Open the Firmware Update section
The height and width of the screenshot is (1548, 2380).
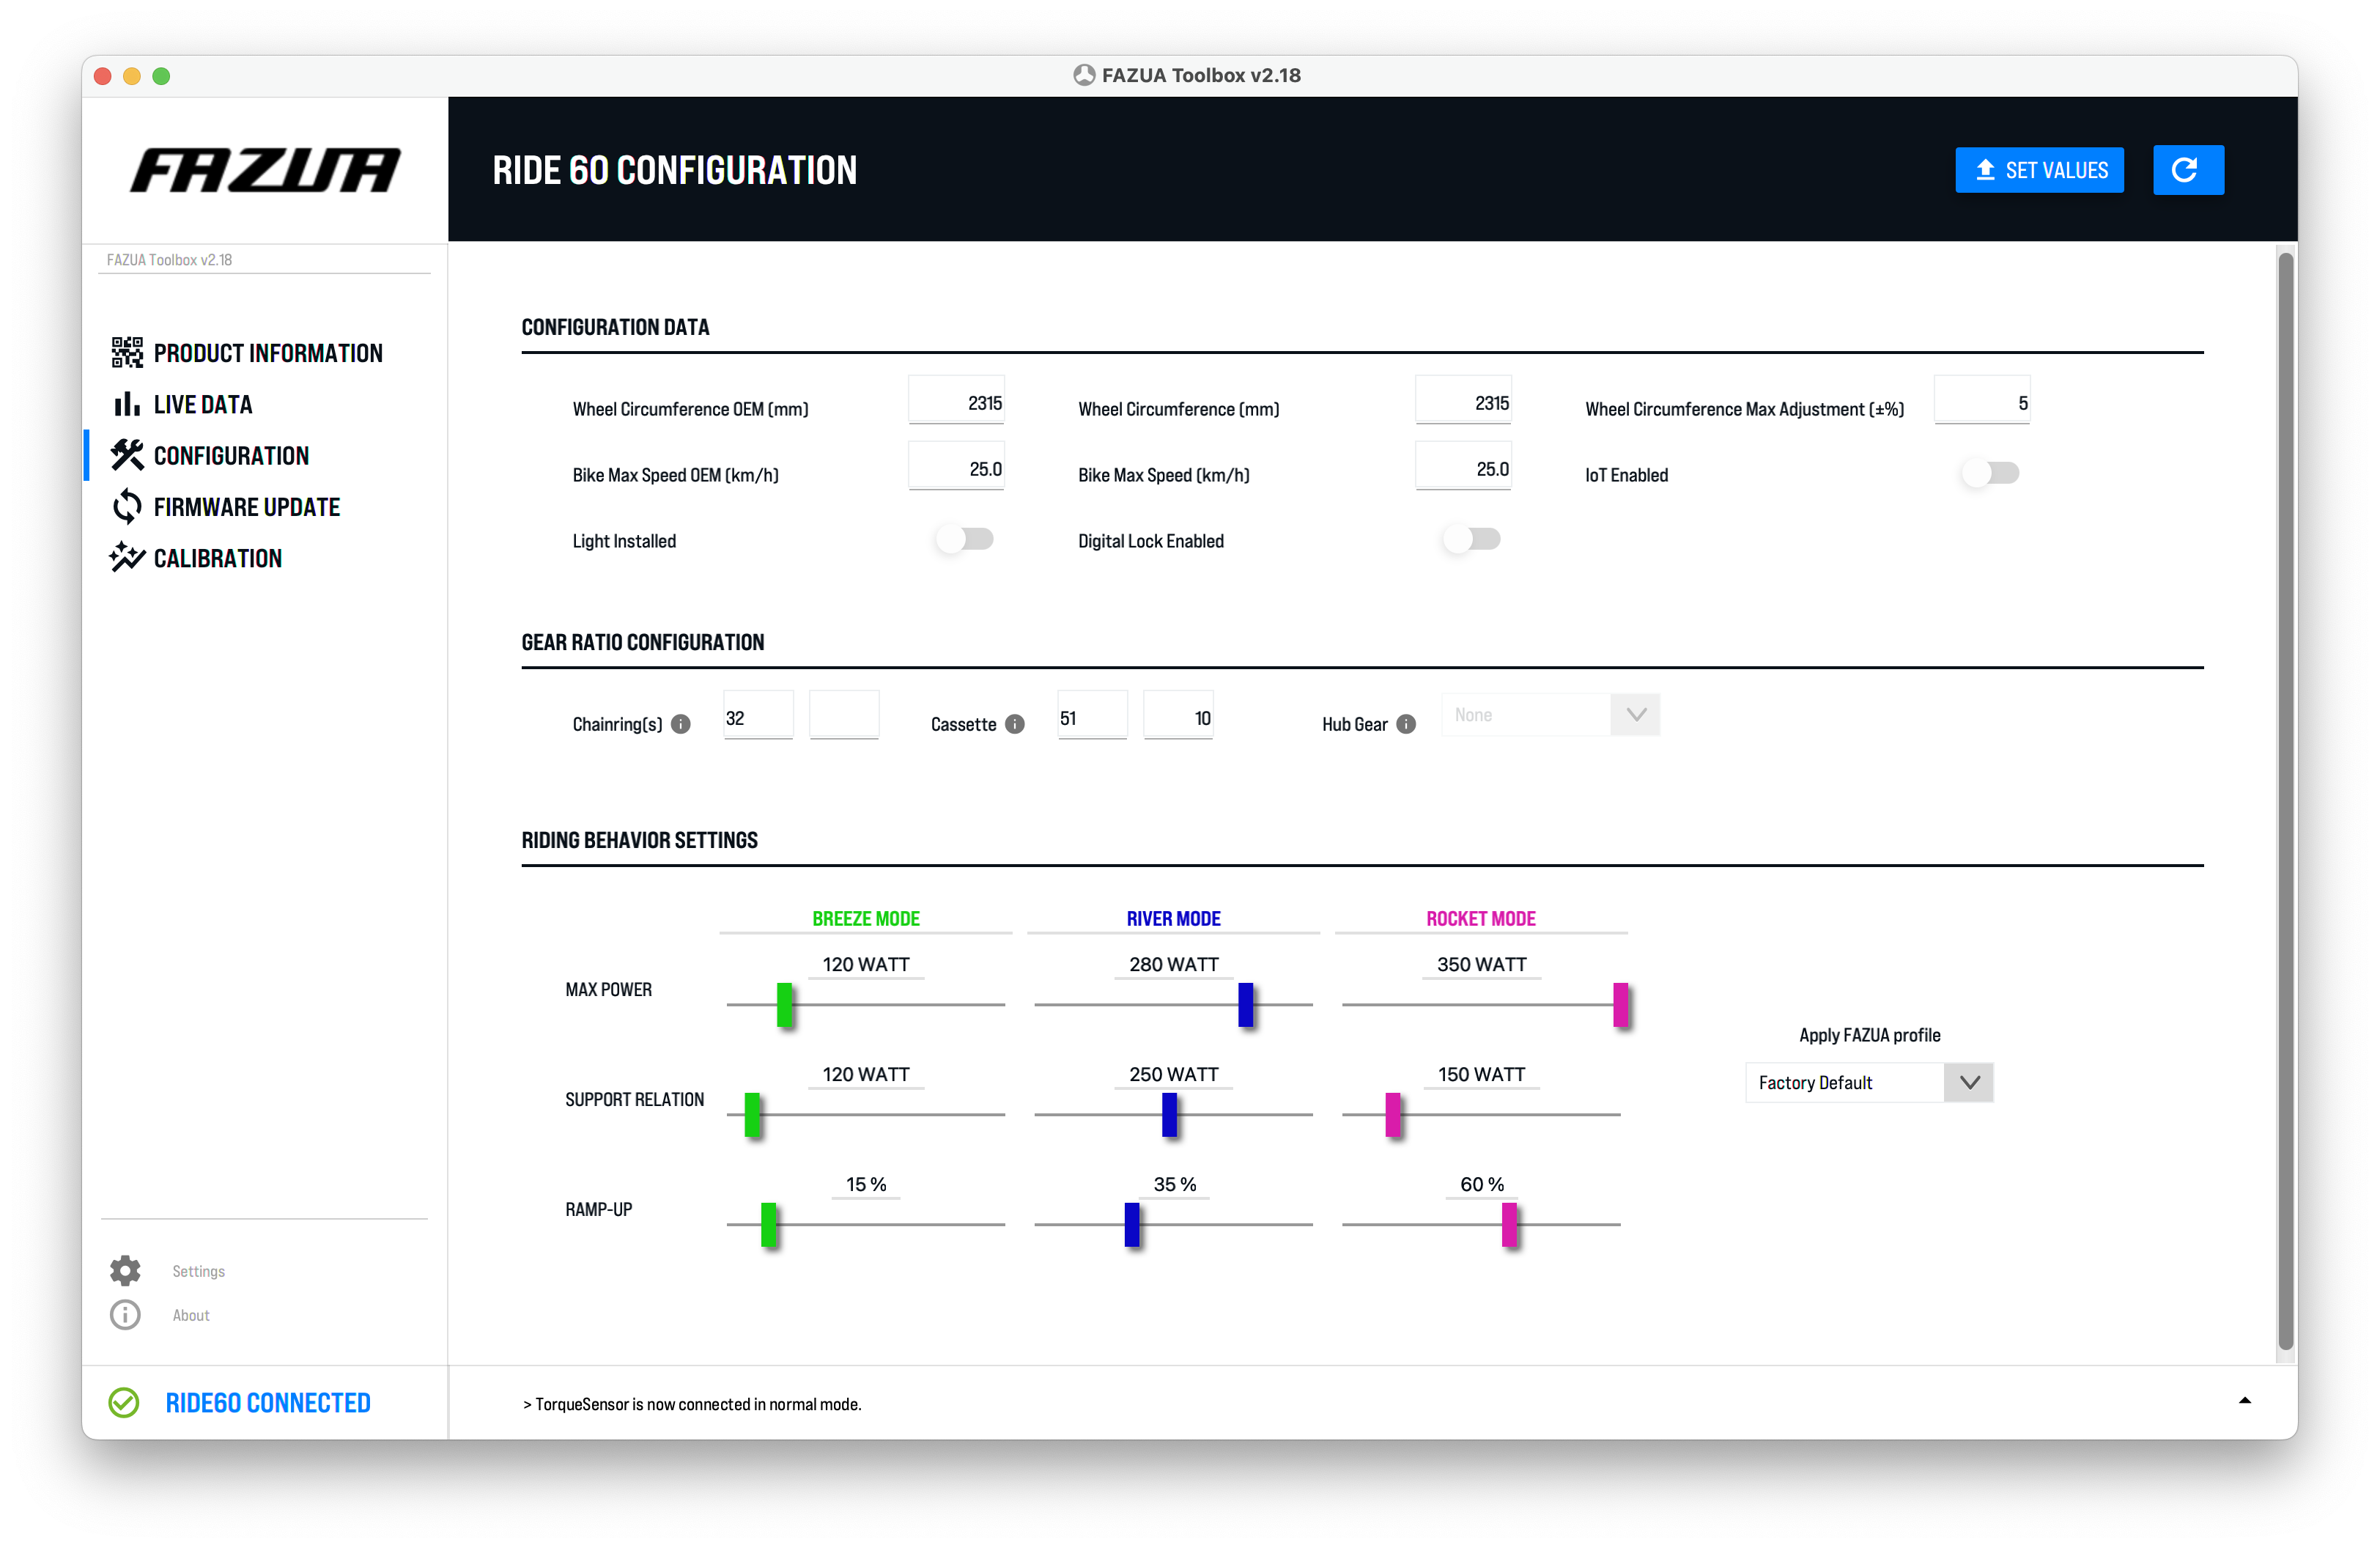(x=247, y=507)
